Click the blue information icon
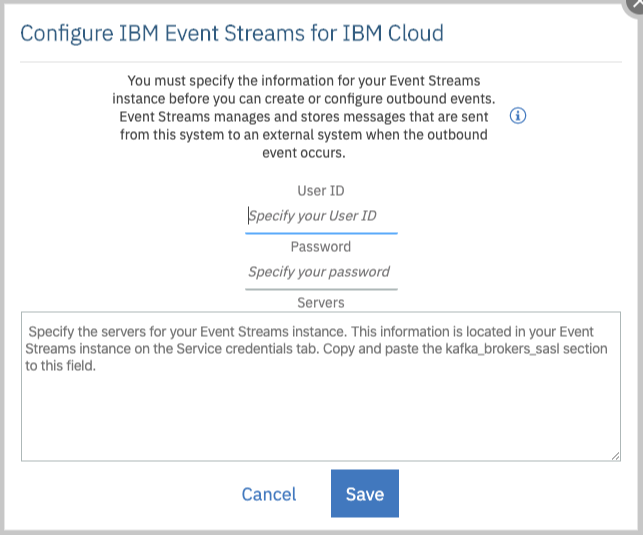 518,116
